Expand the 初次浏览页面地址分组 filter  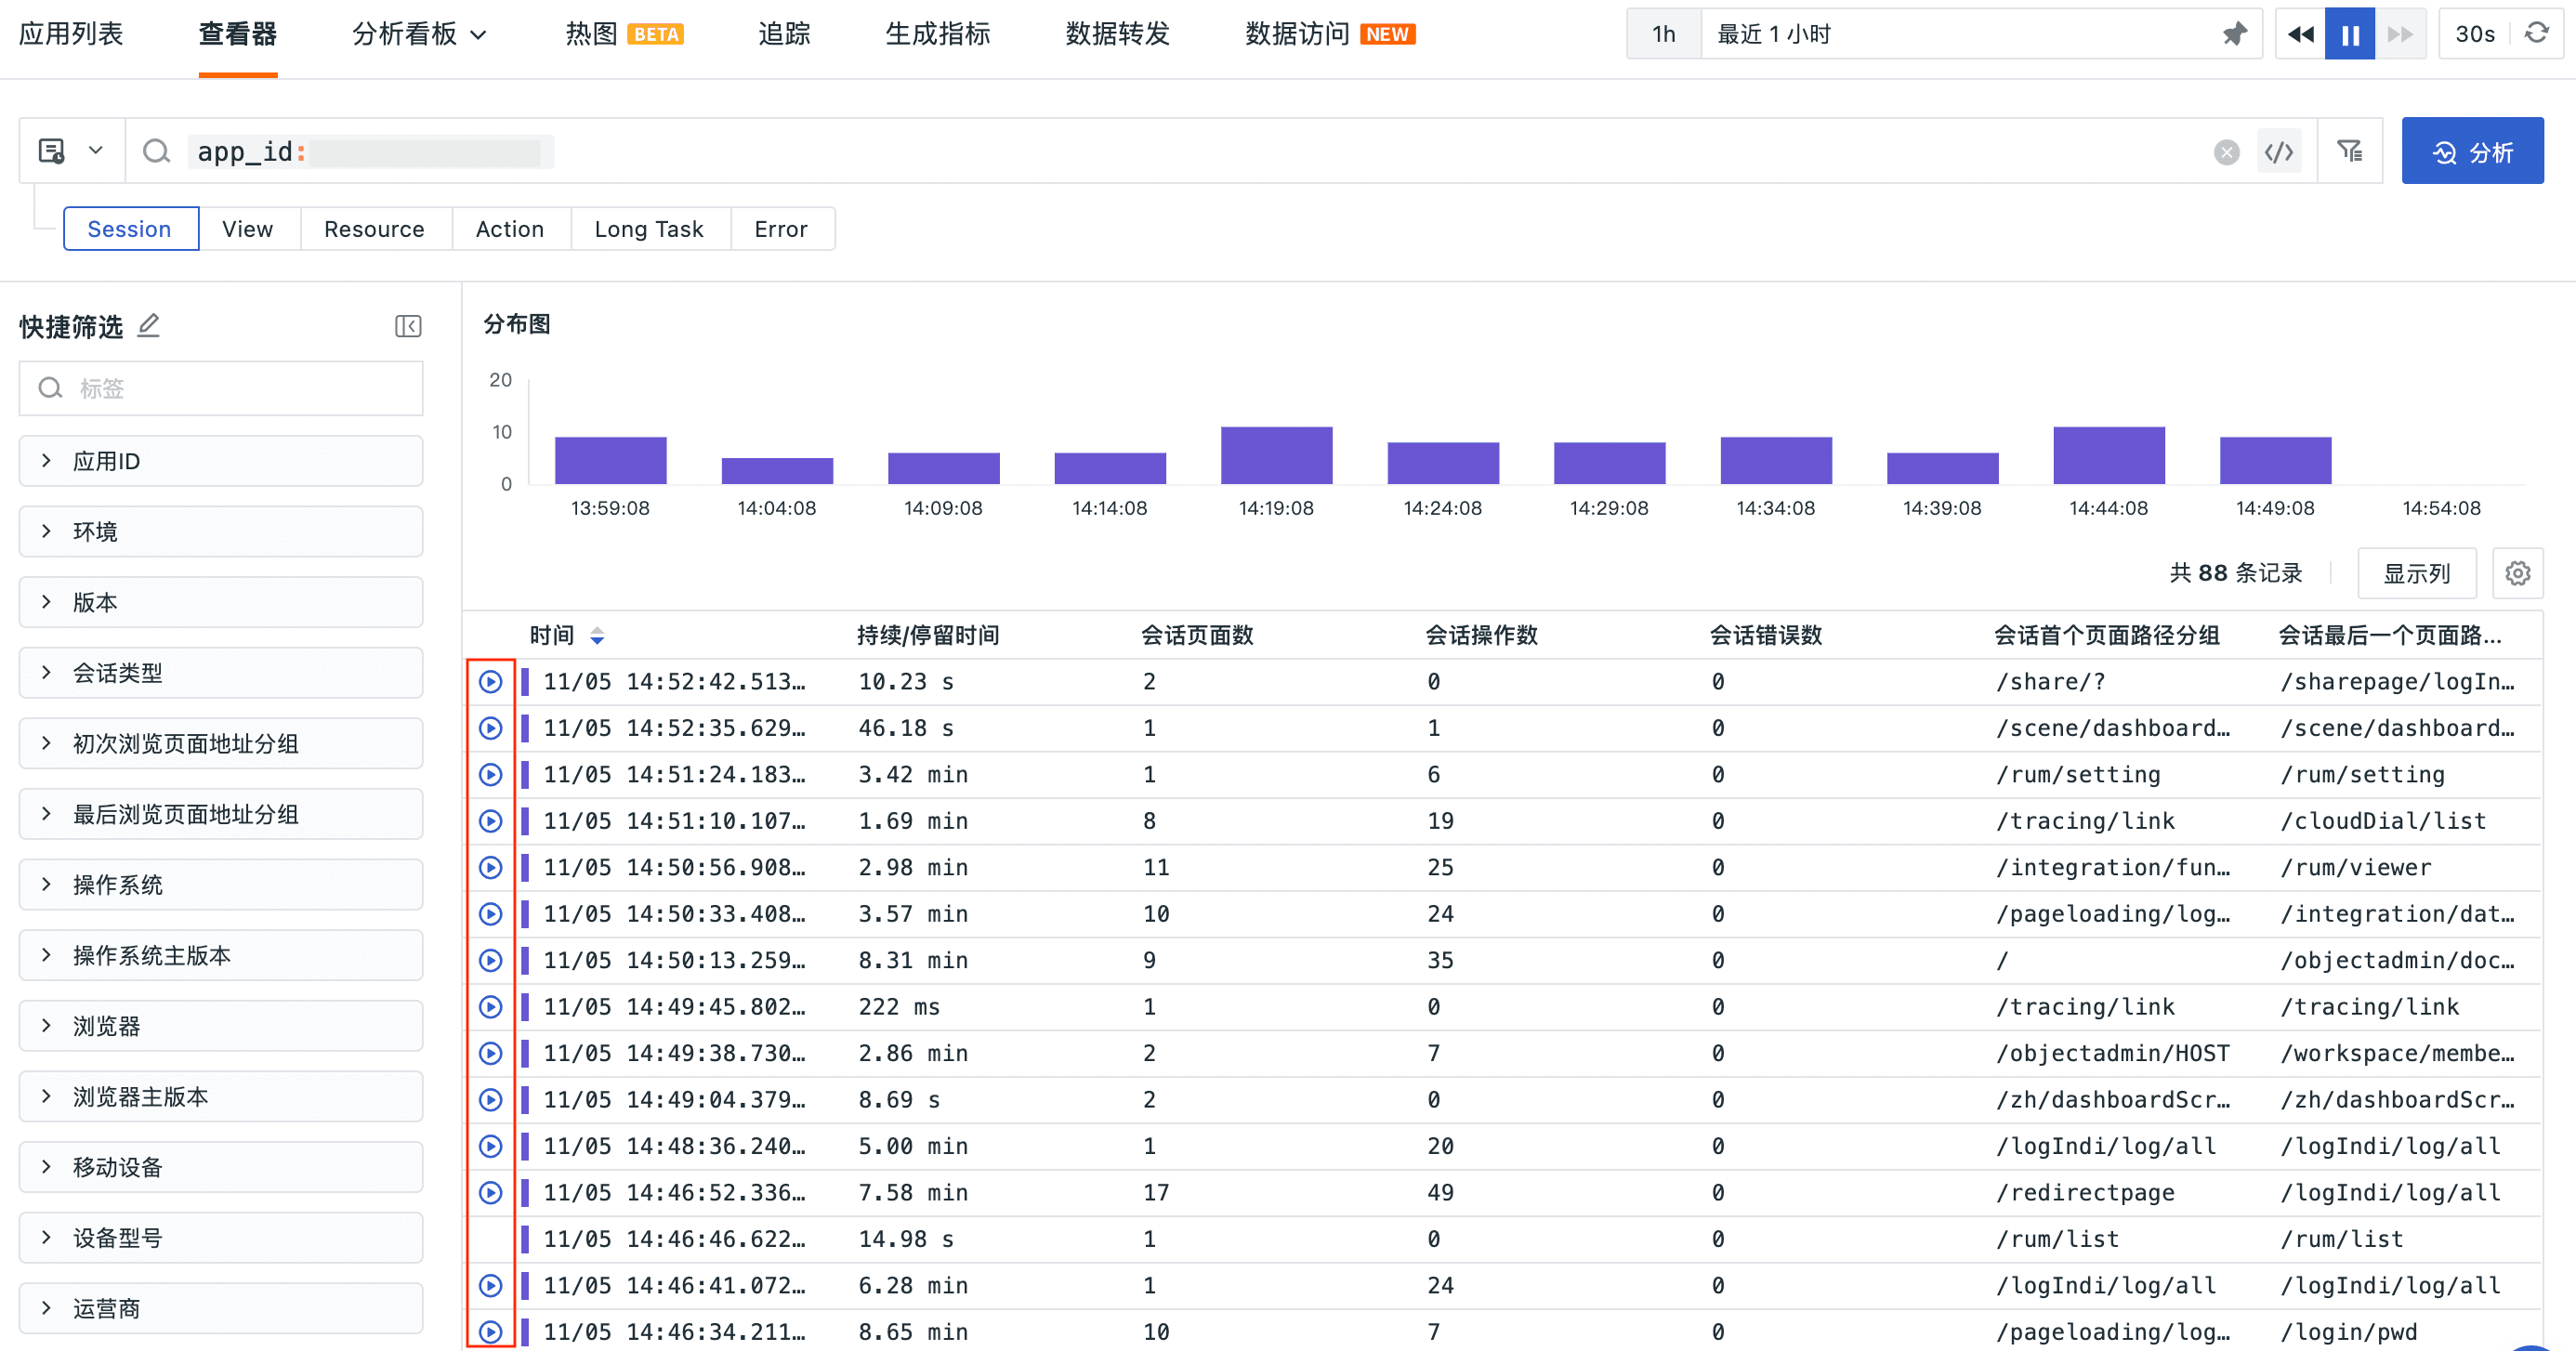(221, 744)
